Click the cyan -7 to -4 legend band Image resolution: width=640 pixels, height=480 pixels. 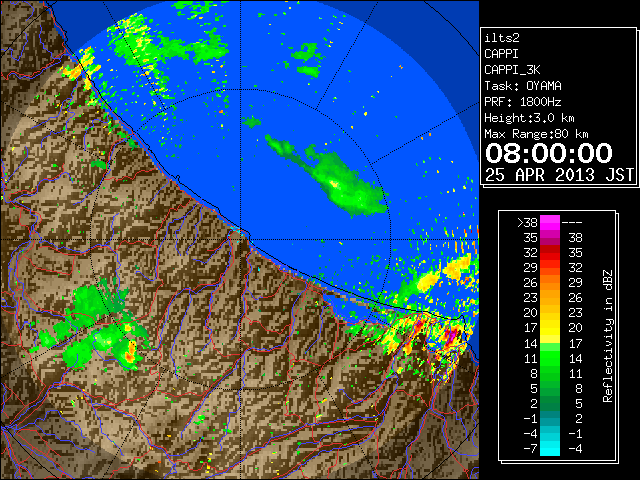coord(550,448)
